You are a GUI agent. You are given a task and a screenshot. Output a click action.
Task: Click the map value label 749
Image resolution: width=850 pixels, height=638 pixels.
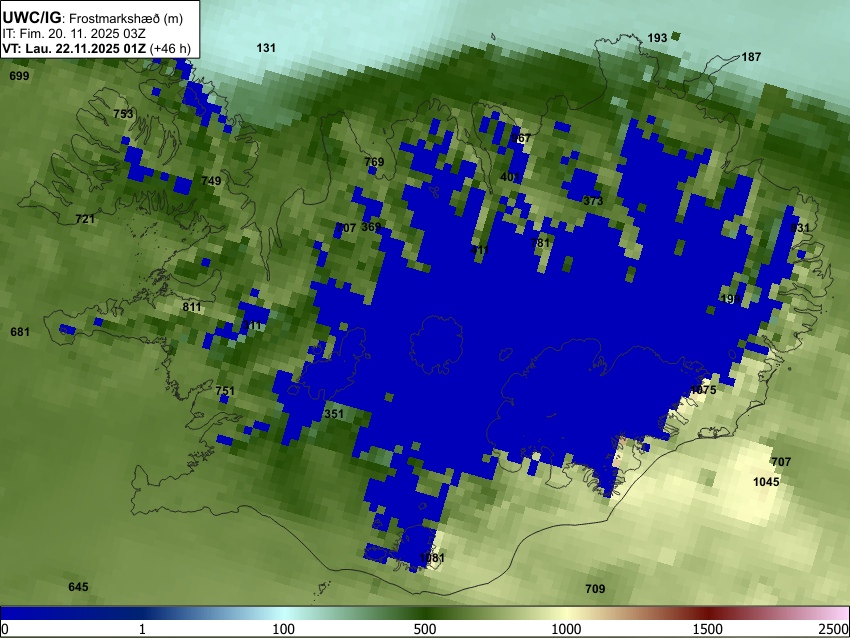click(211, 181)
